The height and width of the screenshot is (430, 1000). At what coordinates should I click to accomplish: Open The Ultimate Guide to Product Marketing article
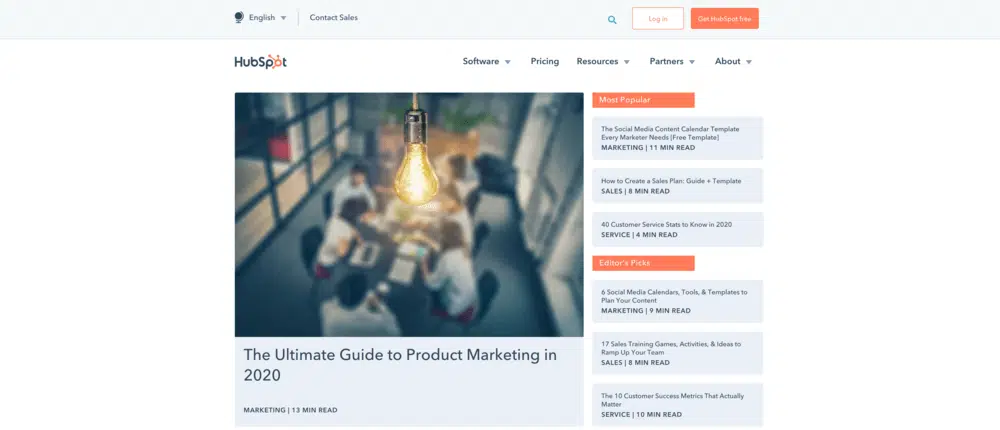tap(400, 364)
